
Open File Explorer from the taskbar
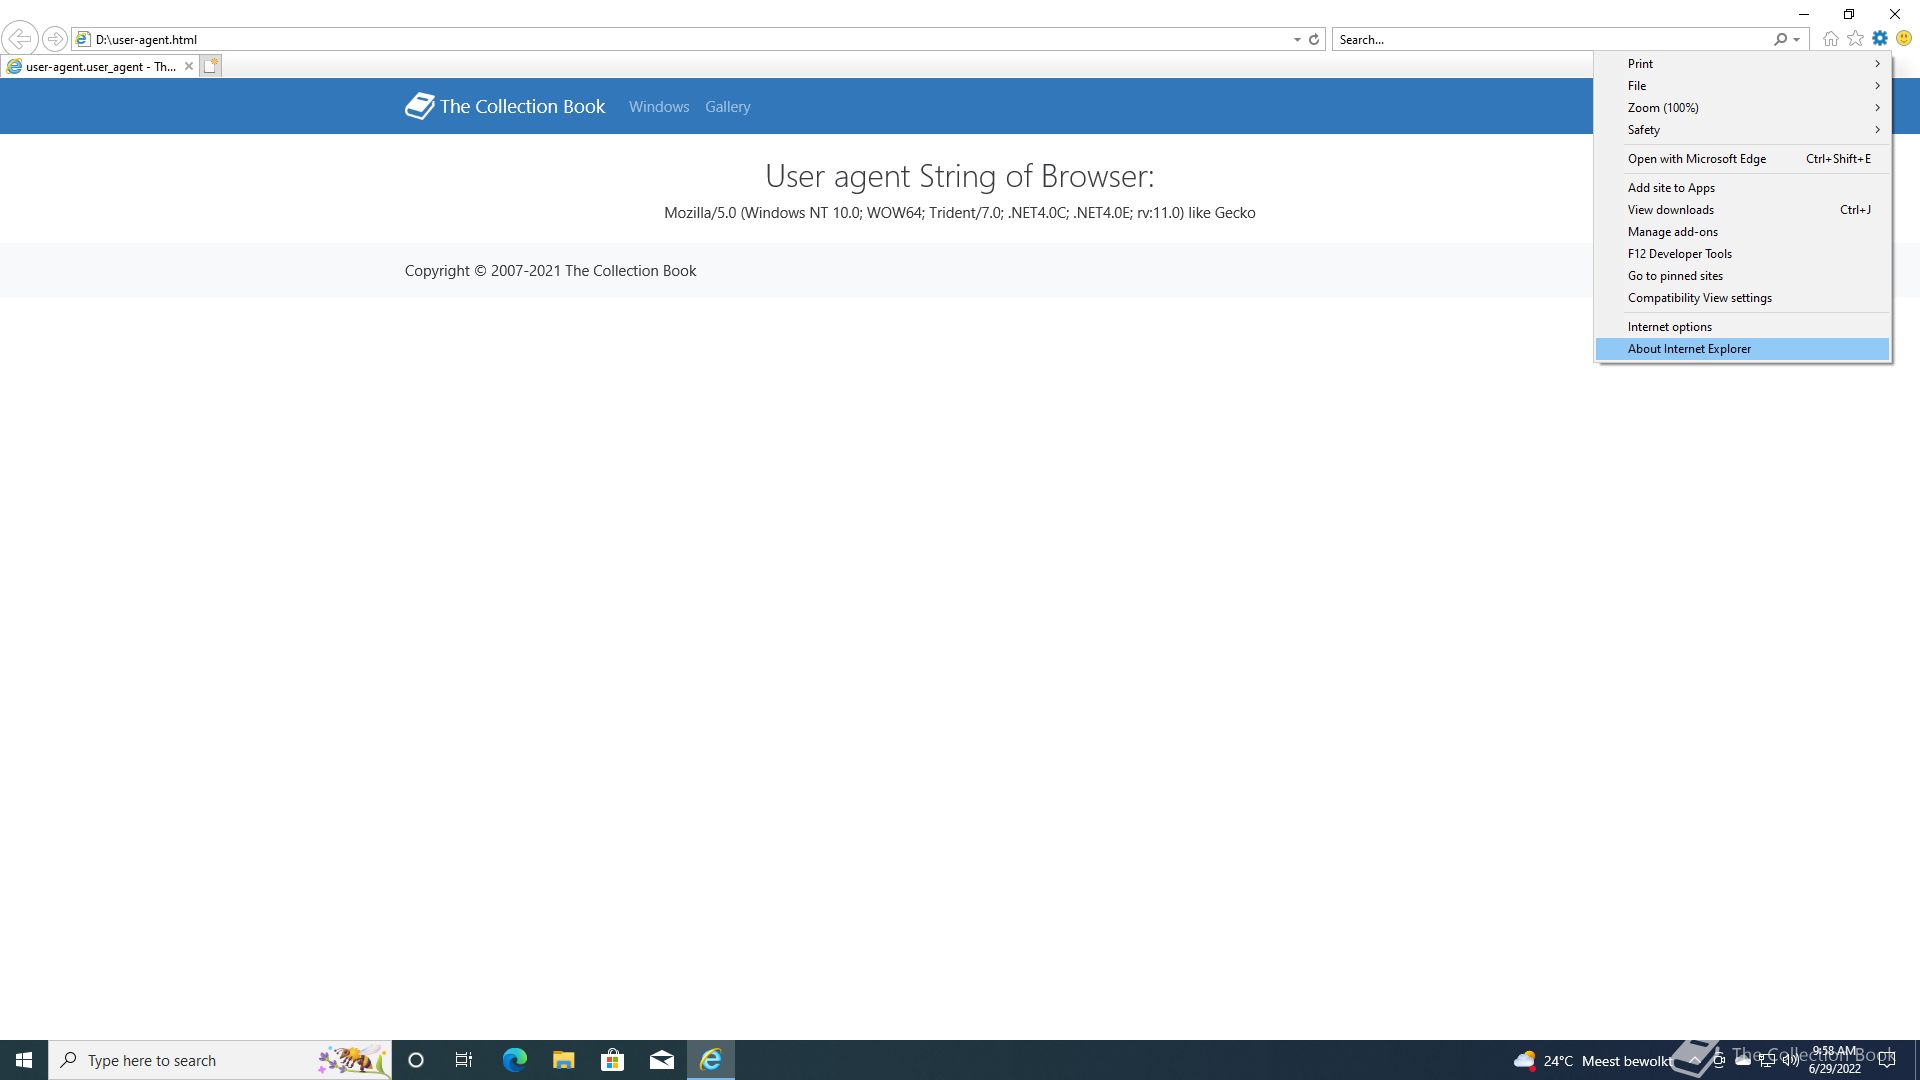563,1060
